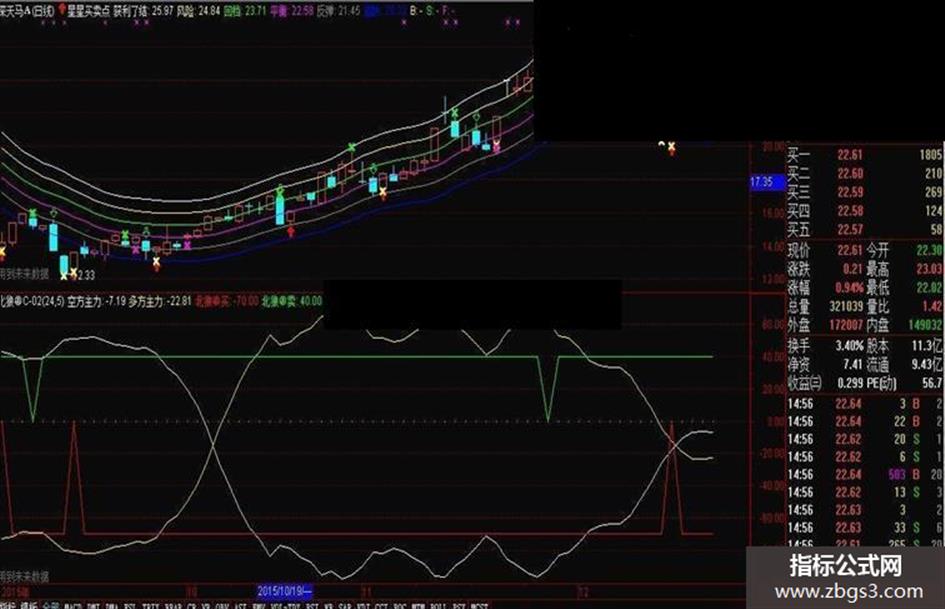Click the 总量 value 321039
Image resolution: width=945 pixels, height=609 pixels.
click(846, 306)
